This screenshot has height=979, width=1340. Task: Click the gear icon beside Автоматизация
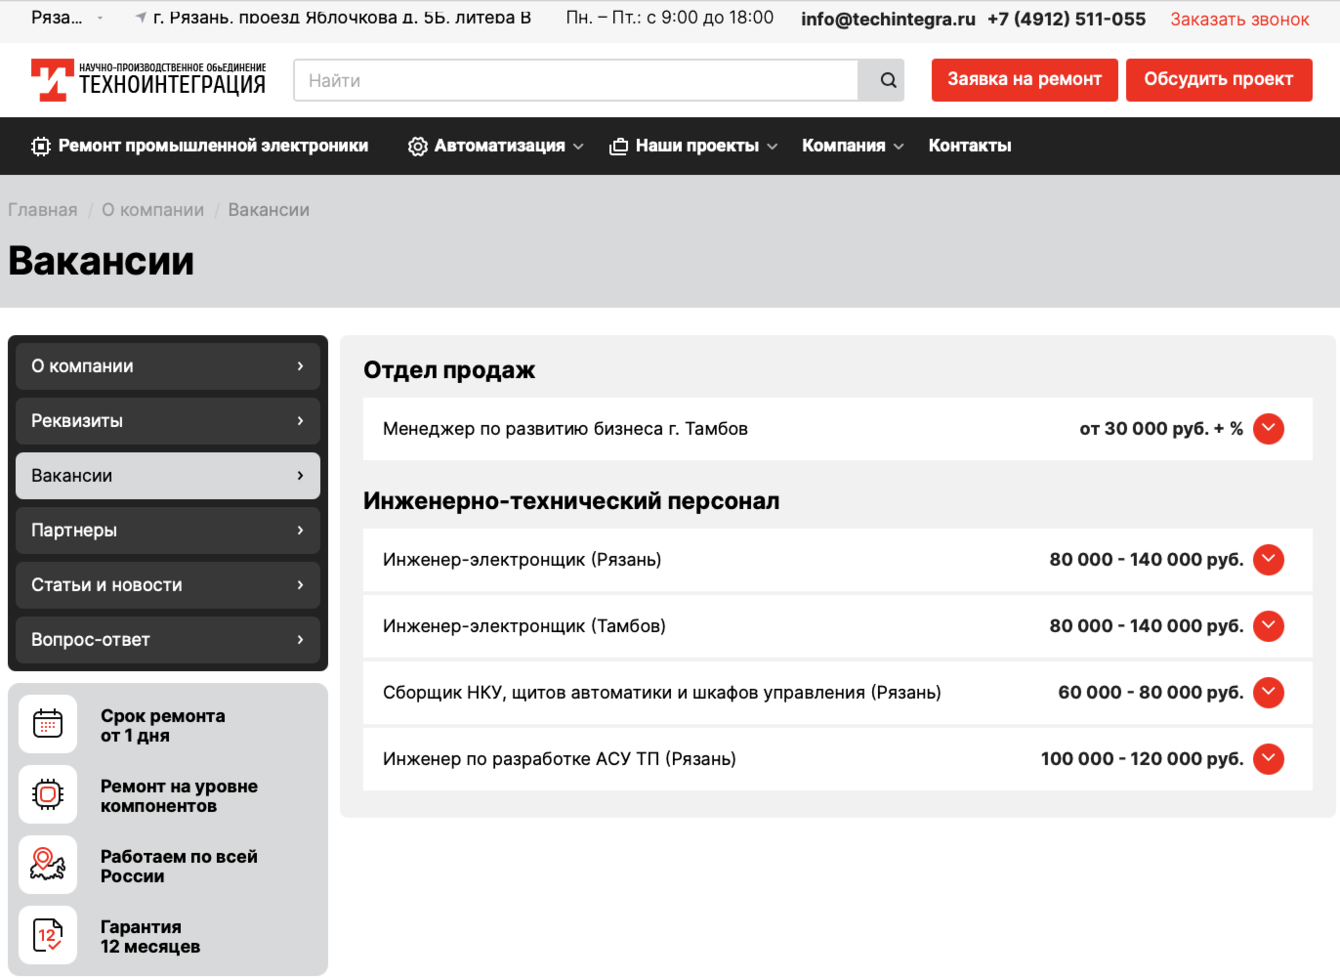coord(417,146)
